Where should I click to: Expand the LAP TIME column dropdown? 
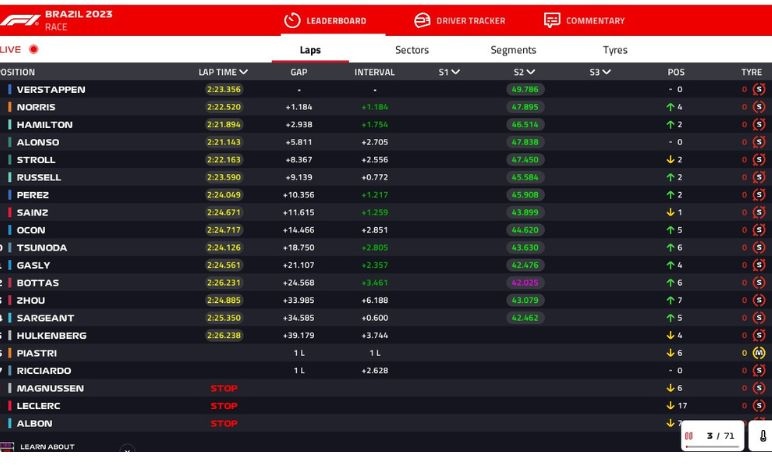pos(244,72)
